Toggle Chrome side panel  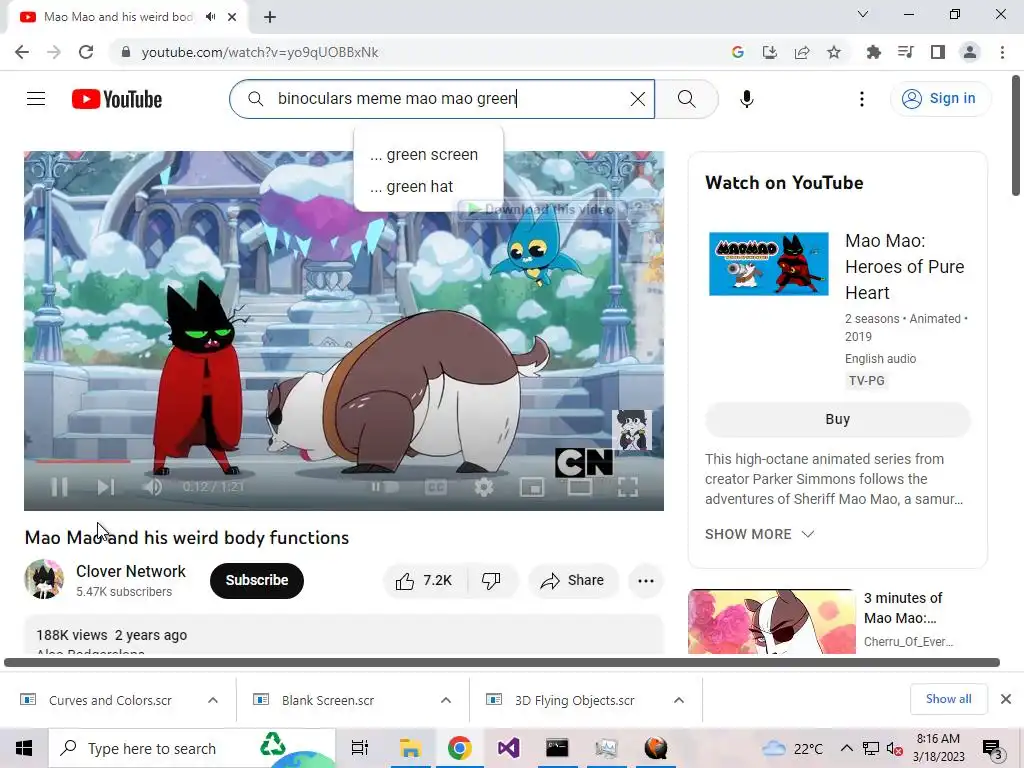(938, 52)
